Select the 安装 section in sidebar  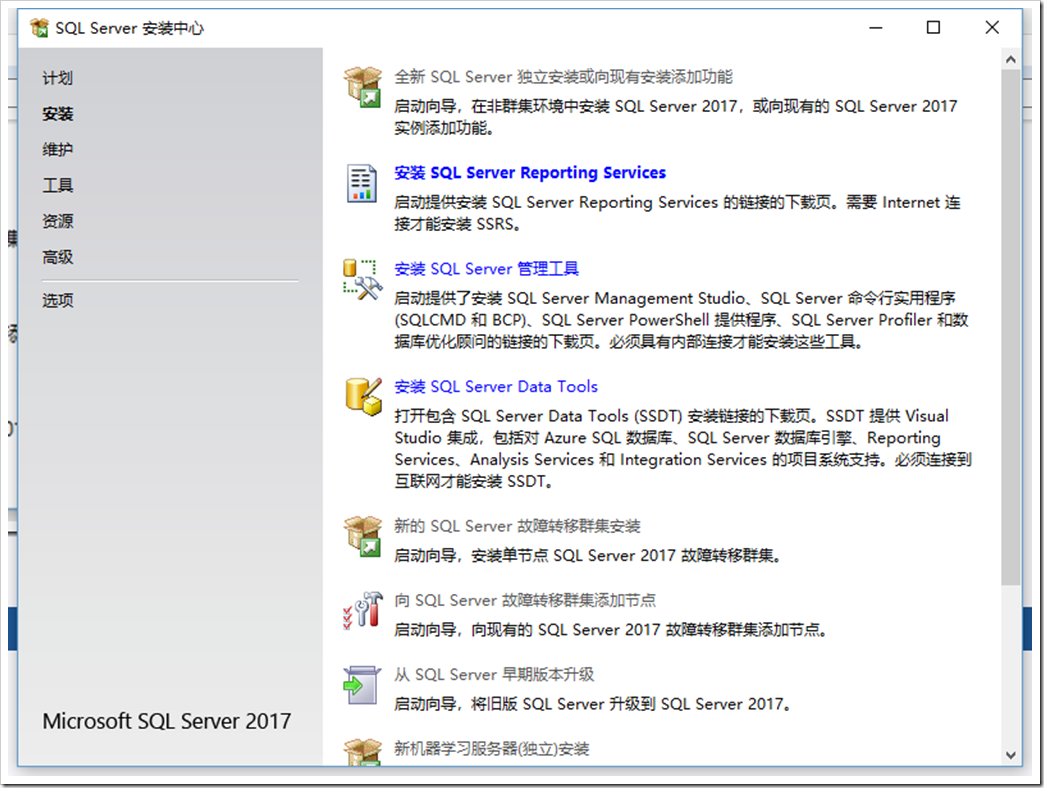pyautogui.click(x=57, y=114)
